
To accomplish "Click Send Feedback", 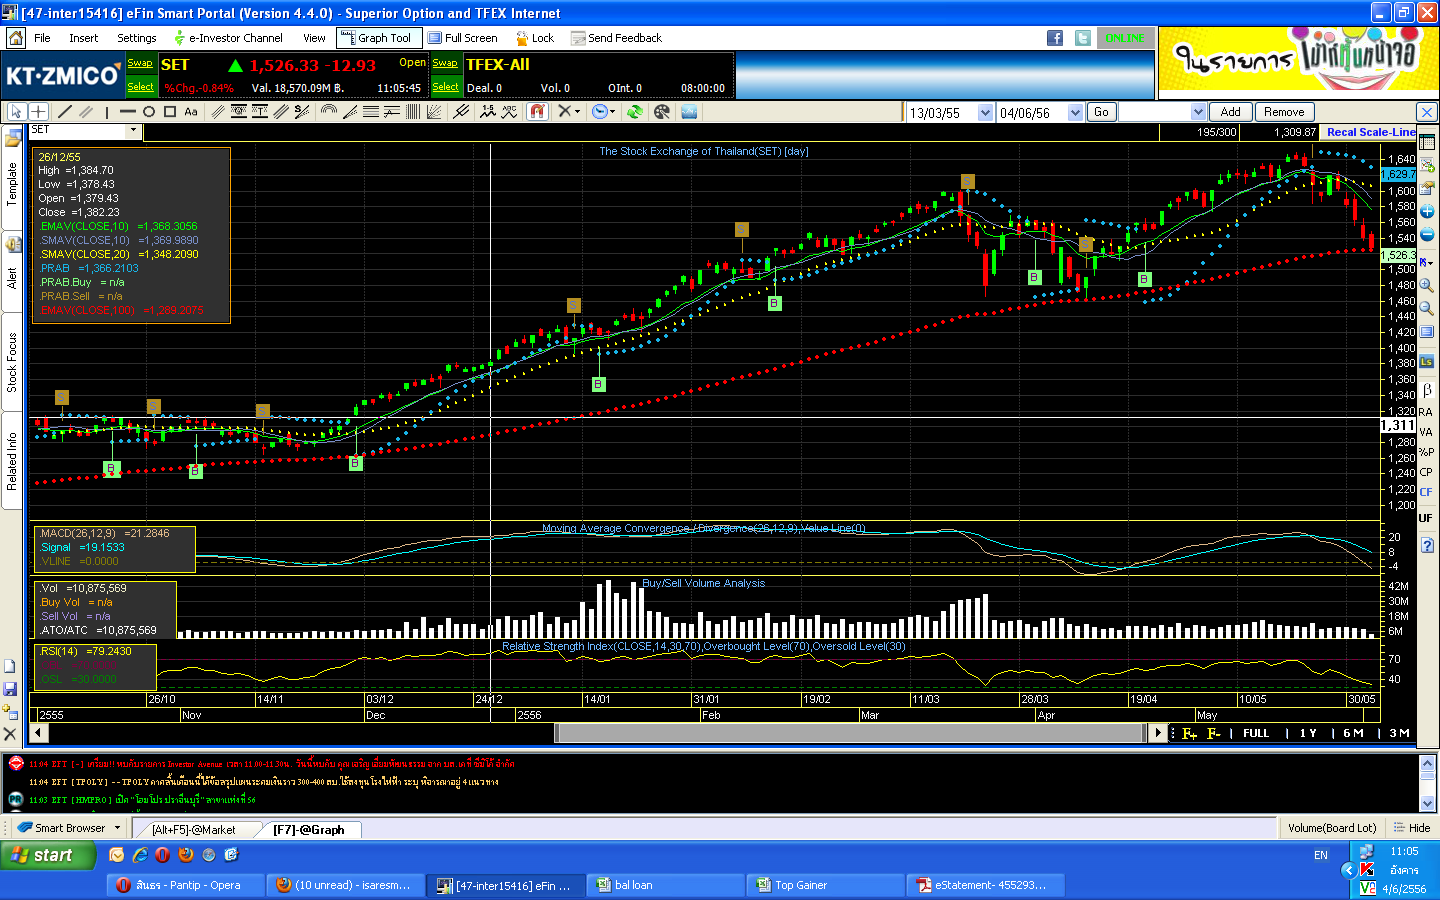I will coord(617,38).
